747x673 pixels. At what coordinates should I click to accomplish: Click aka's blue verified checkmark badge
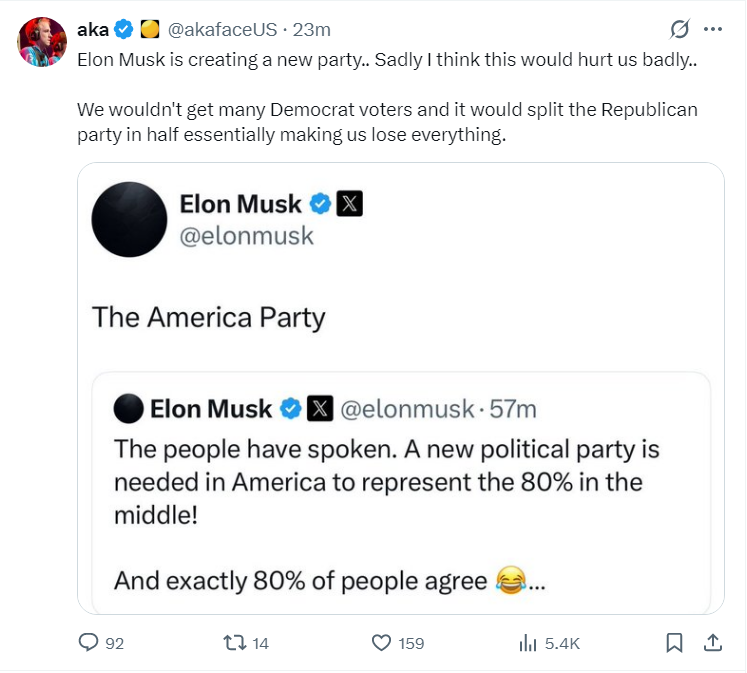pyautogui.click(x=124, y=30)
